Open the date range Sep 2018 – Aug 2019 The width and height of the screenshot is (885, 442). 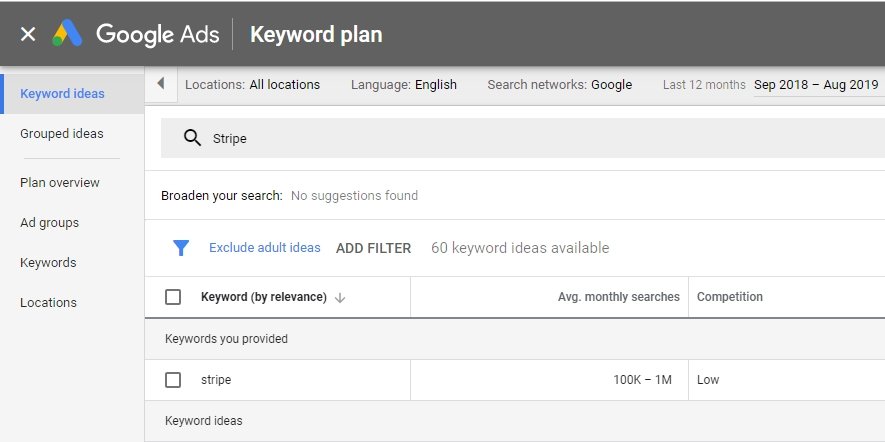816,85
